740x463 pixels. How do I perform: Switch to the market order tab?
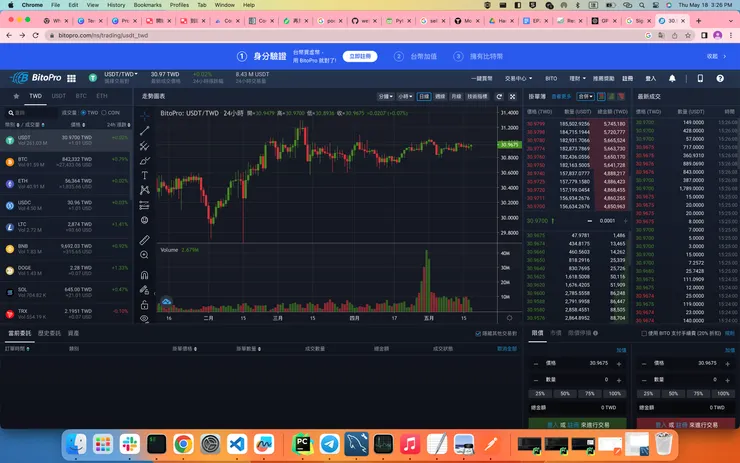click(x=556, y=333)
